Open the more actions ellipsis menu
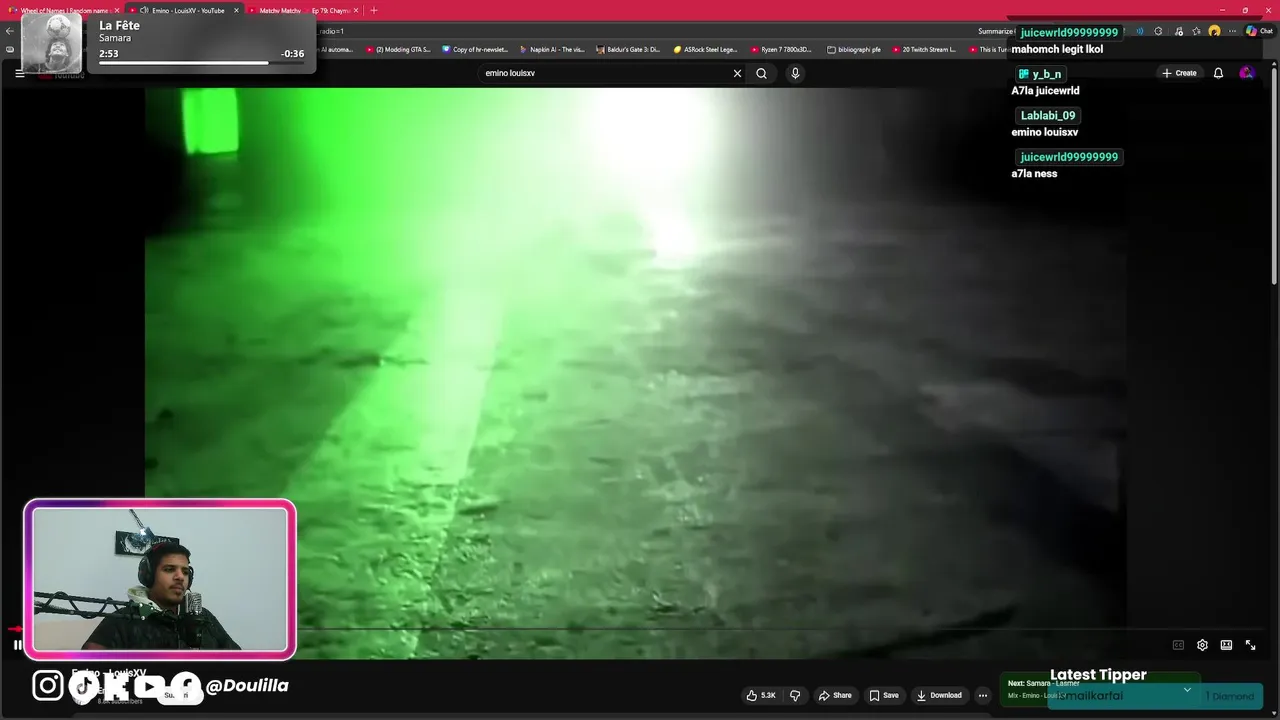The width and height of the screenshot is (1280, 720). point(983,695)
